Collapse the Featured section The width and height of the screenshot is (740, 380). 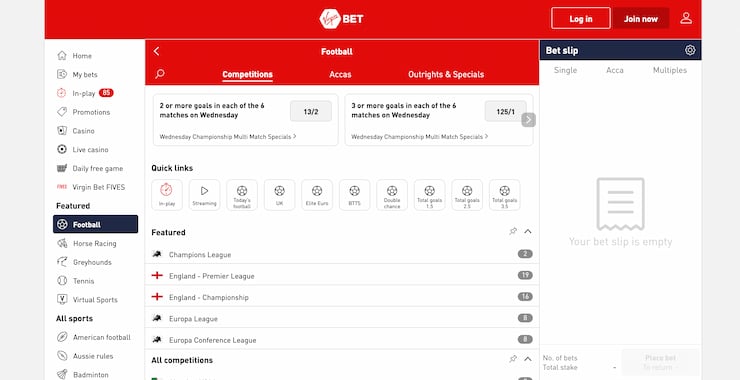(x=528, y=231)
